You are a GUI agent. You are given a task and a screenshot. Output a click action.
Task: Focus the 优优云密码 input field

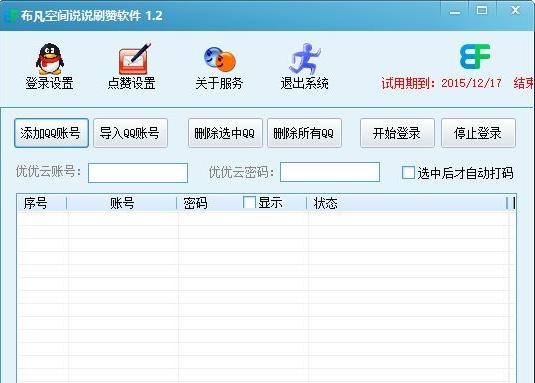click(x=330, y=172)
